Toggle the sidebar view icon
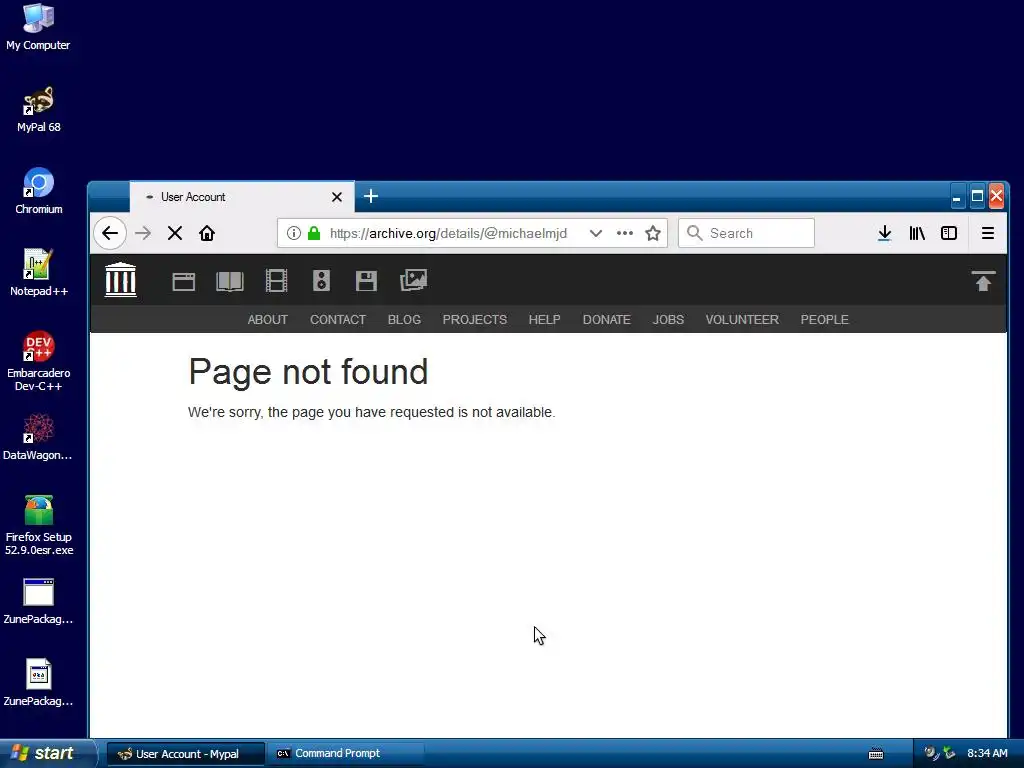The height and width of the screenshot is (768, 1024). [x=949, y=233]
